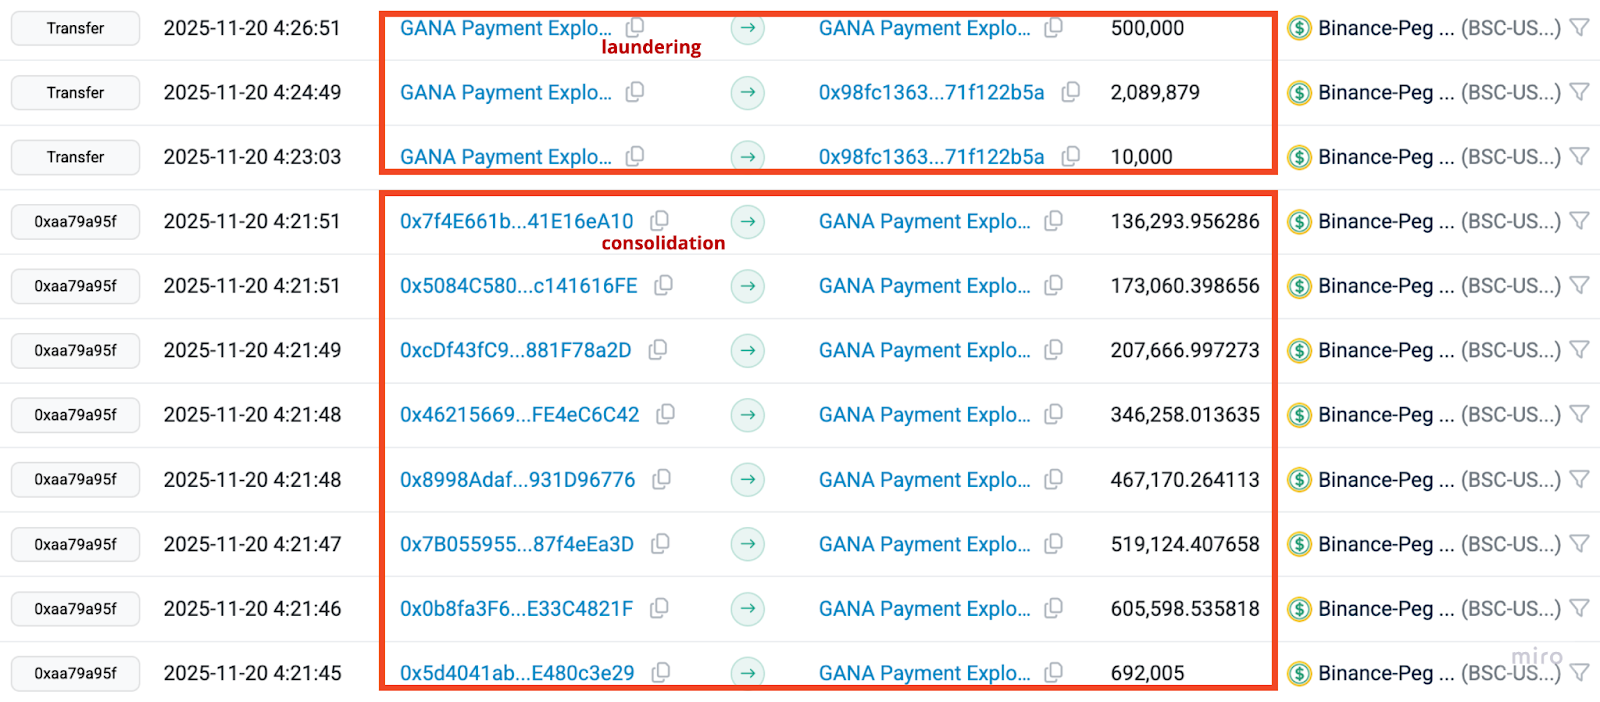Image resolution: width=1600 pixels, height=702 pixels.
Task: Filter by token in the 519,124.407658 row
Action: 1579,544
